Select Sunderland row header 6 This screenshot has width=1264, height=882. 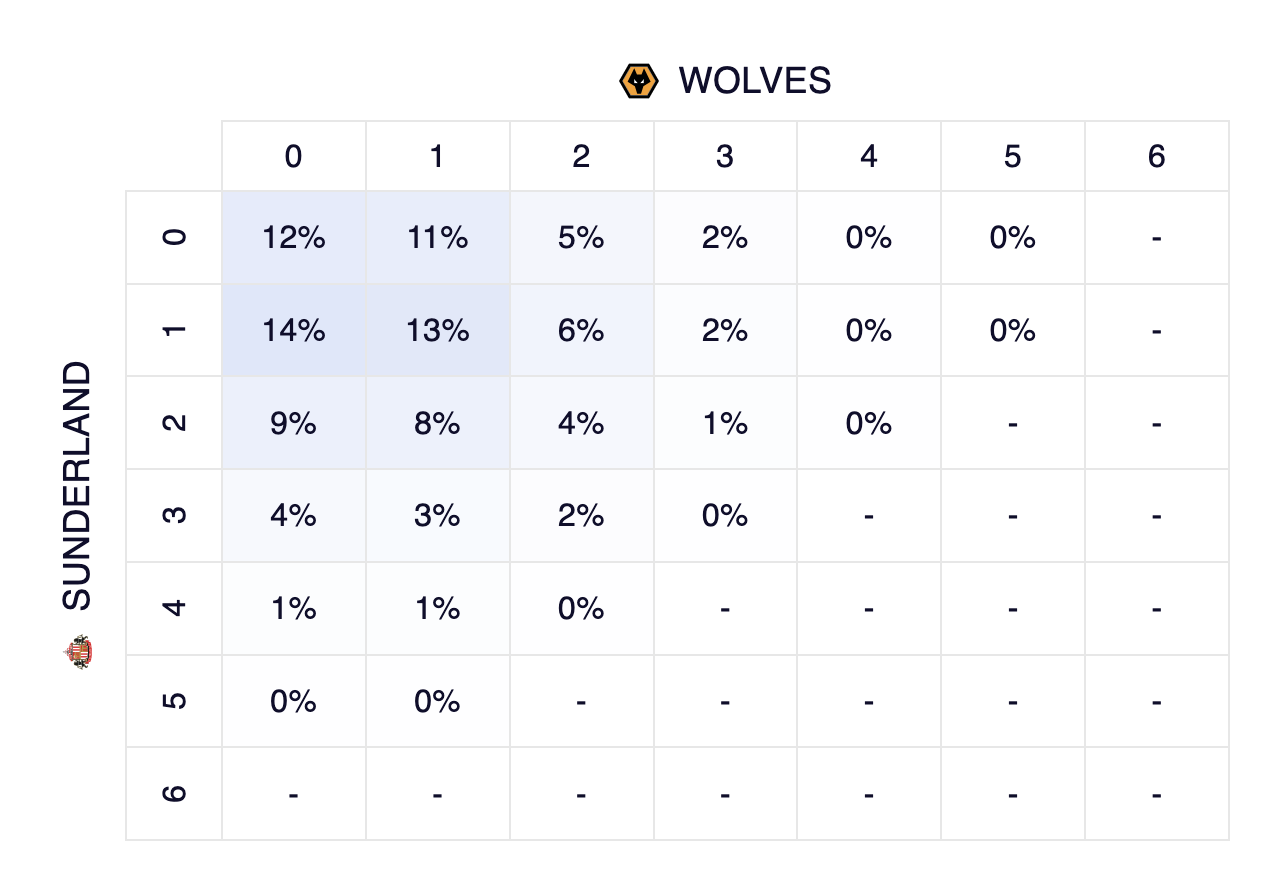174,794
